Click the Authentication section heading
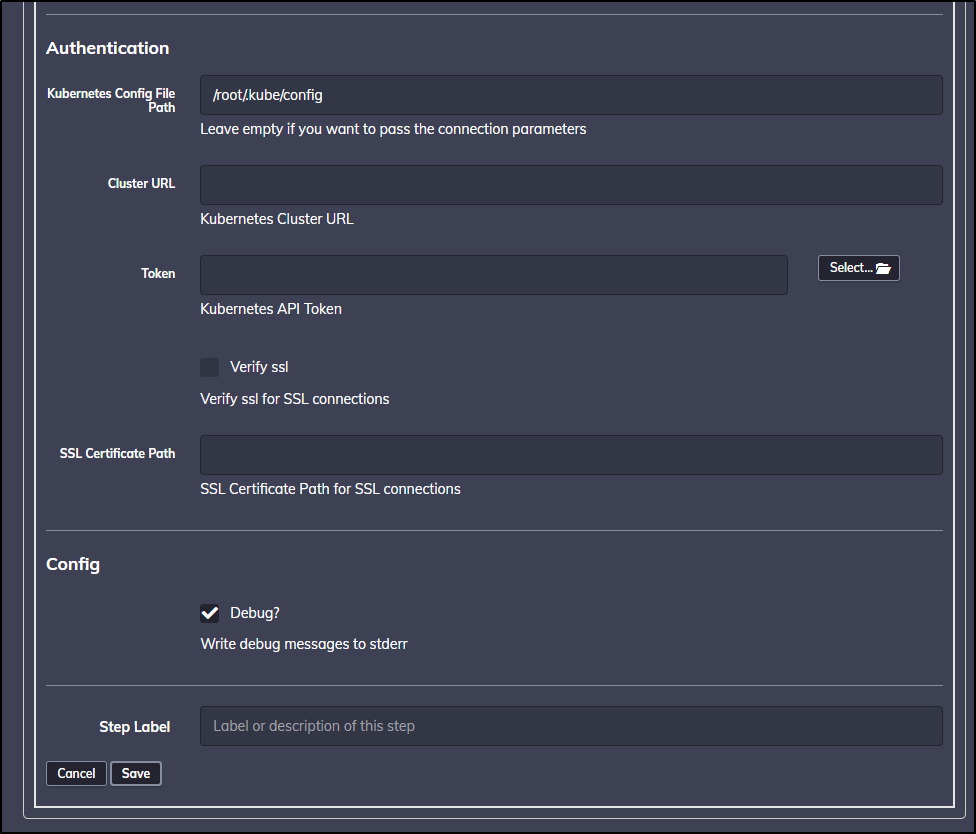Screen dimensions: 976x834 pos(108,48)
